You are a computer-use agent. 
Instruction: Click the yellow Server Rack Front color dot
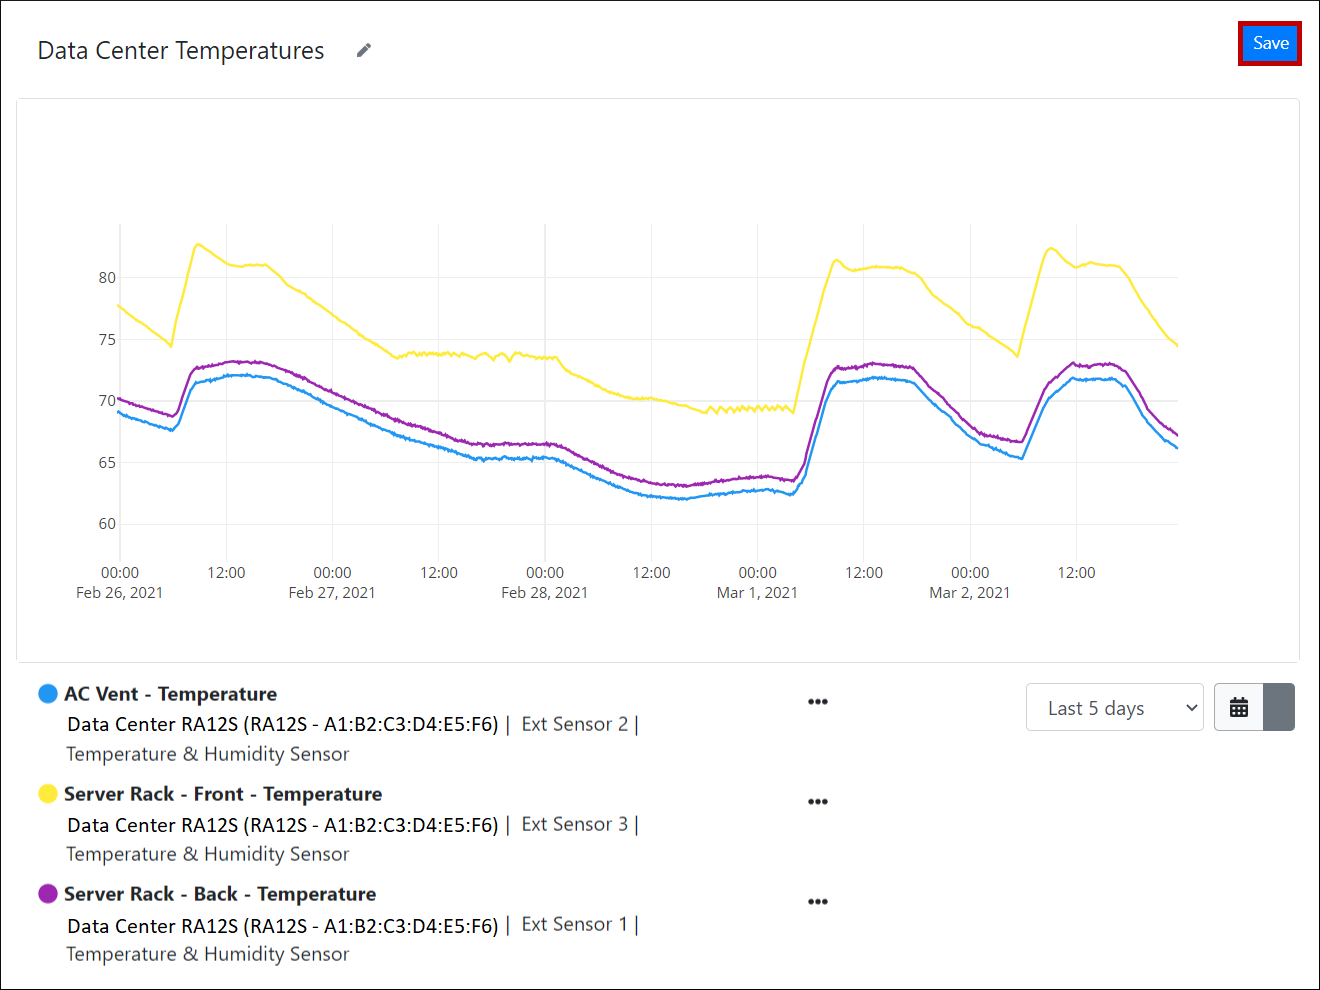48,794
